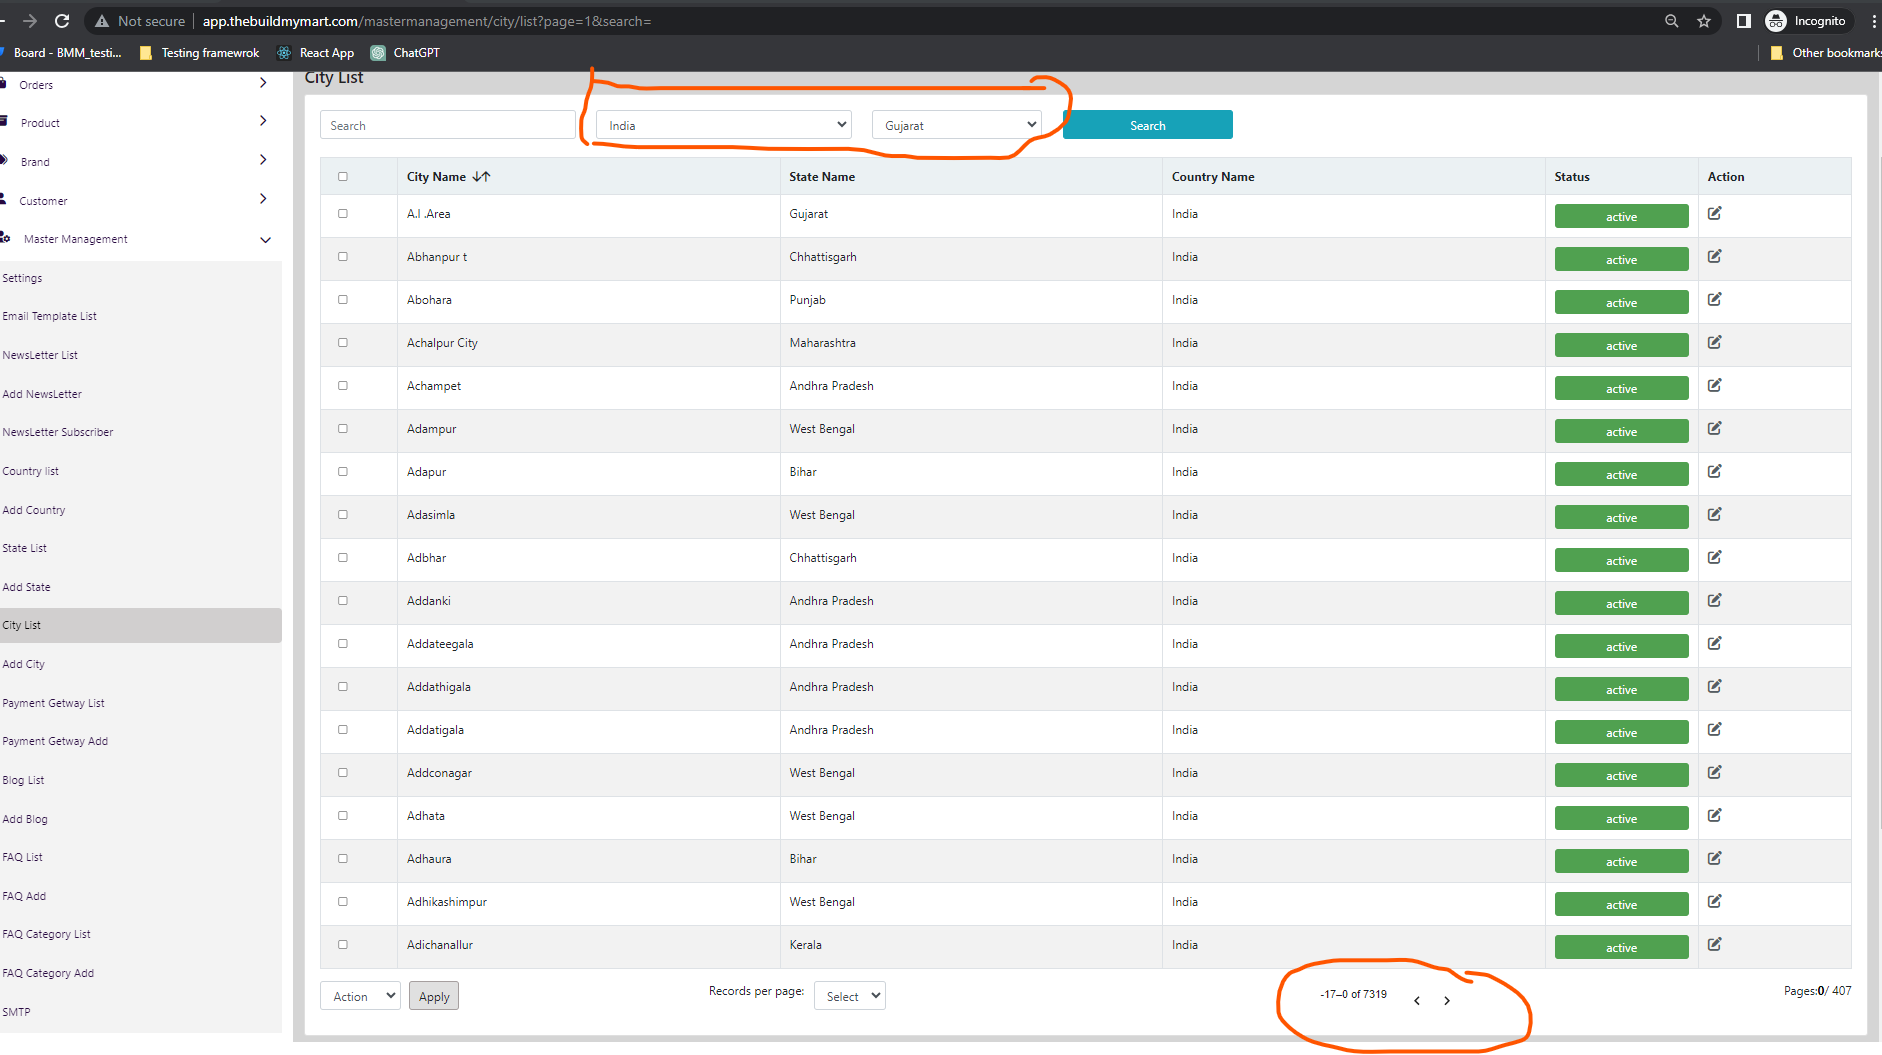Click active status badge for Adhaura
Image resolution: width=1882 pixels, height=1055 pixels.
coord(1621,861)
